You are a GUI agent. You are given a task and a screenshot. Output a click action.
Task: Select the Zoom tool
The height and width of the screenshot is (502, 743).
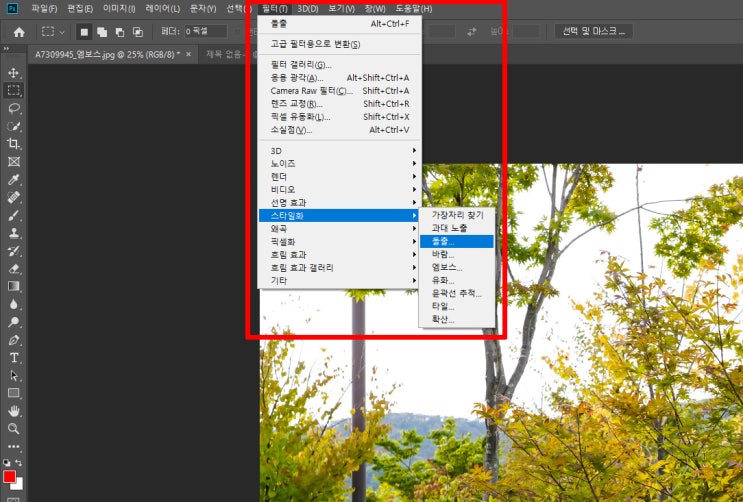(13, 429)
